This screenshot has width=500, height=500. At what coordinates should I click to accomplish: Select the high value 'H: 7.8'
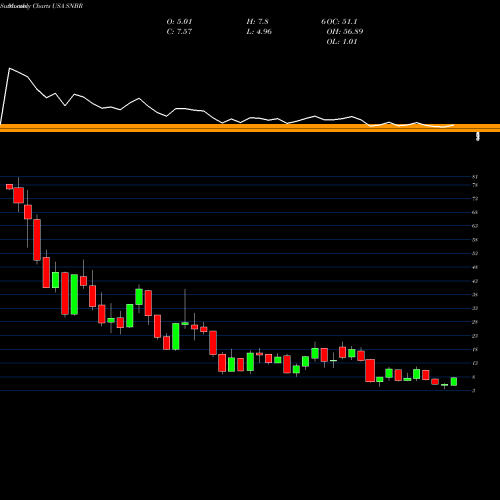(257, 22)
